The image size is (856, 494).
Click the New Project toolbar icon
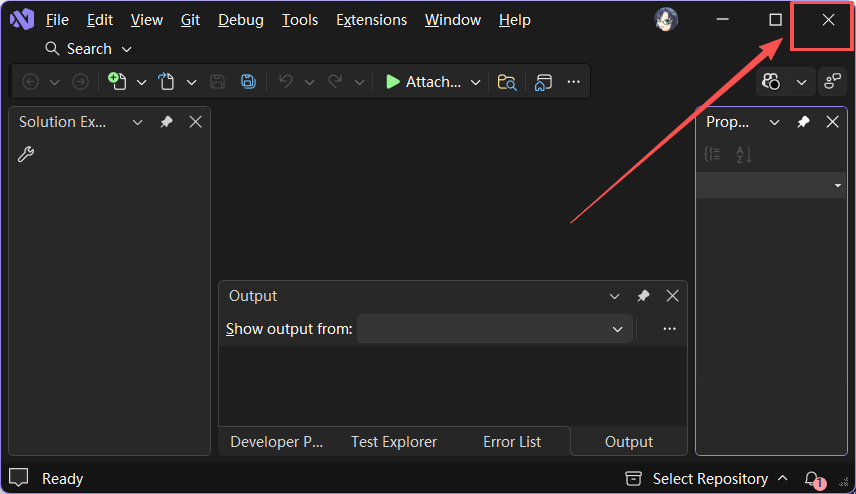pyautogui.click(x=117, y=81)
